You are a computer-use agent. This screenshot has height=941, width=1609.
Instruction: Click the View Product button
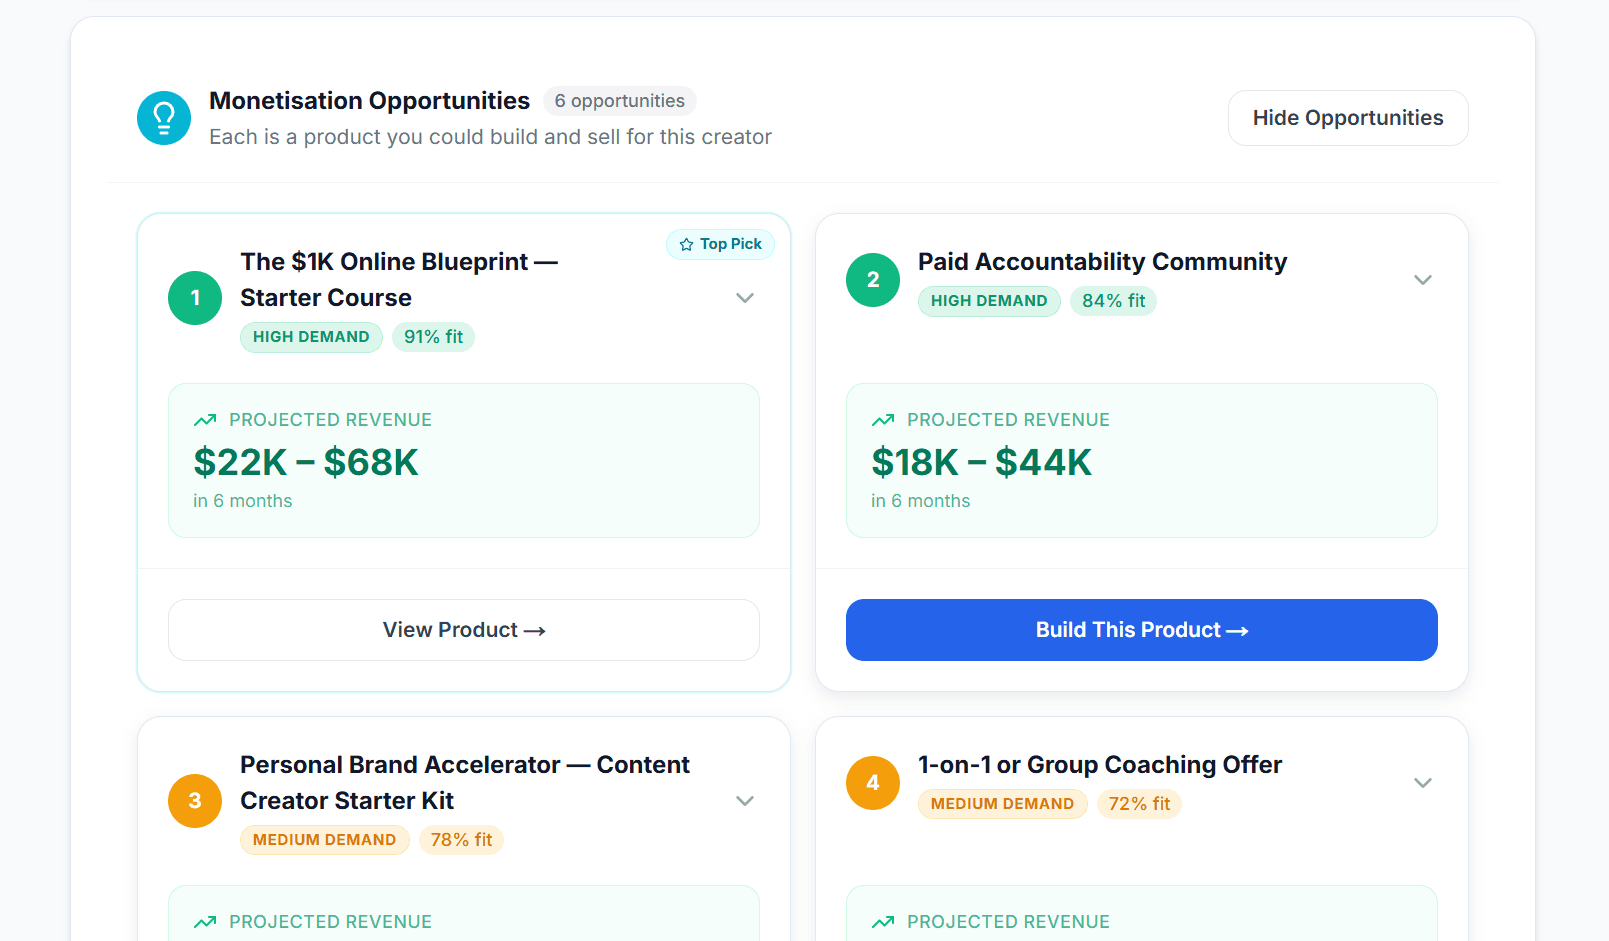464,630
